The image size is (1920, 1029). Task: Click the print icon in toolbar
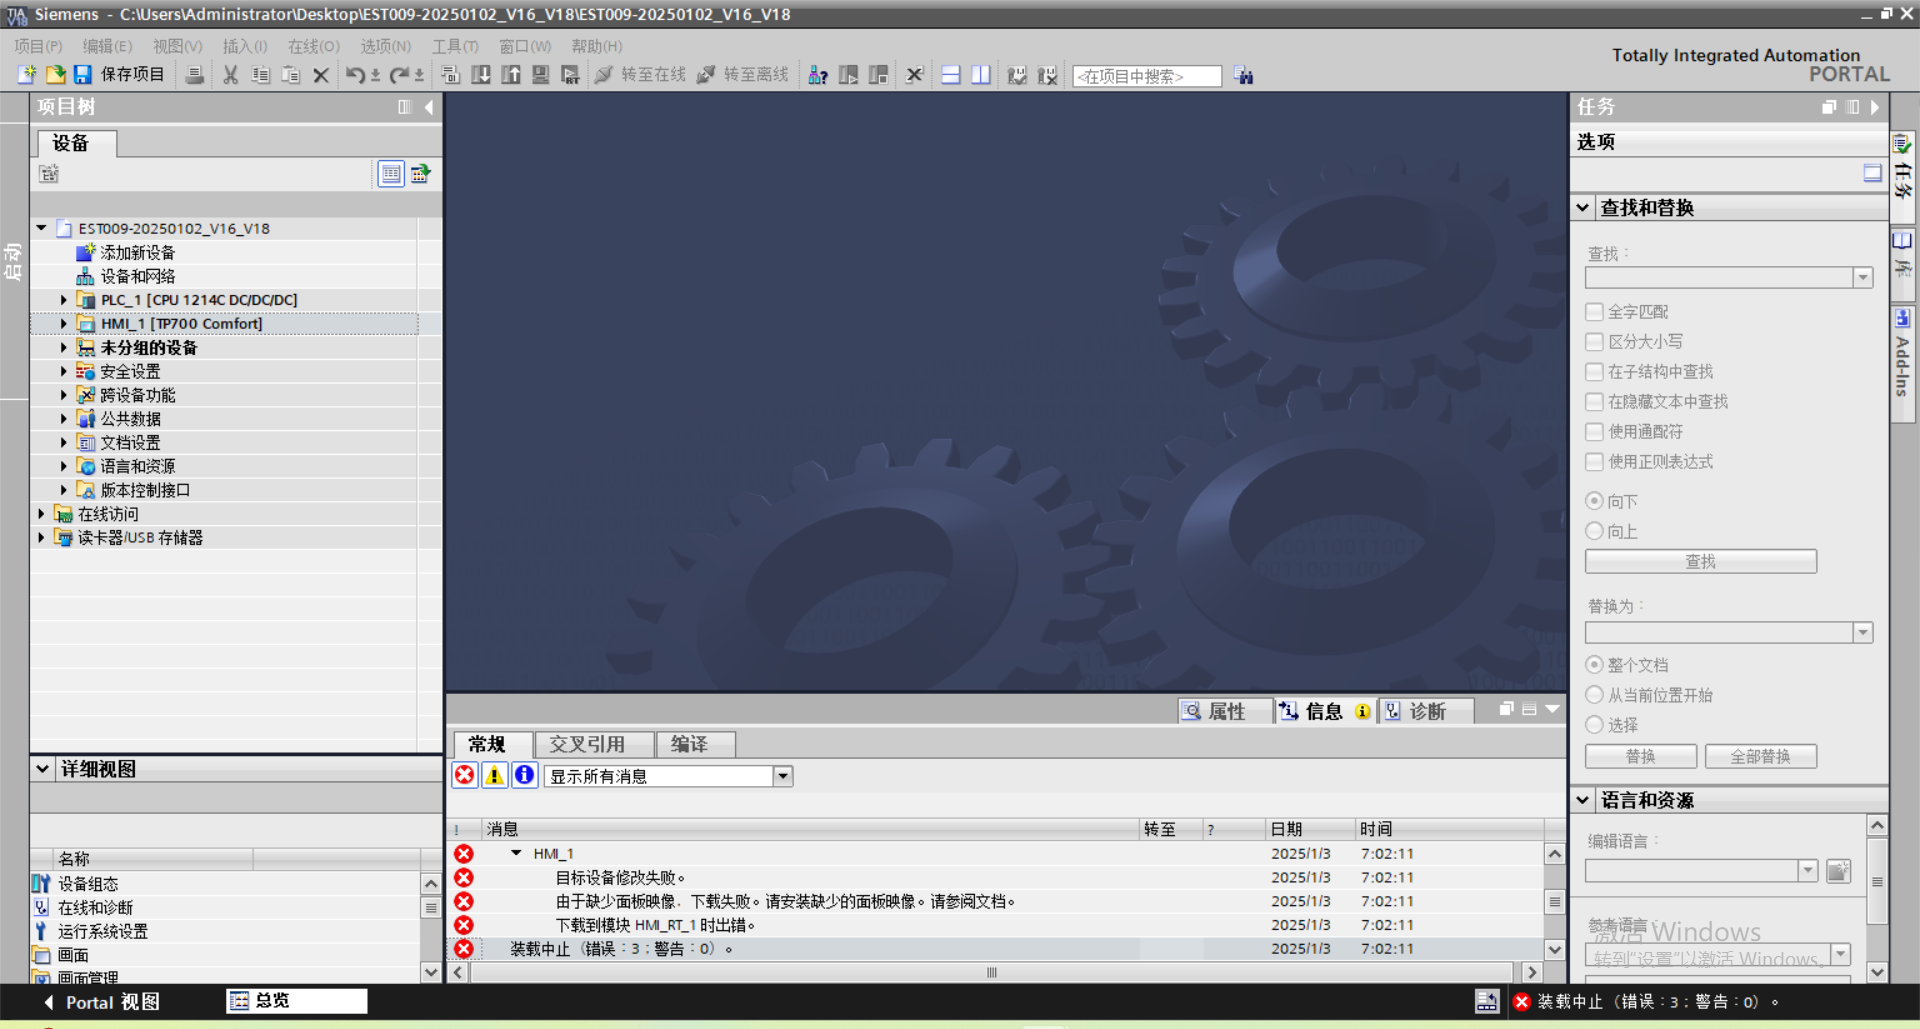coord(195,75)
